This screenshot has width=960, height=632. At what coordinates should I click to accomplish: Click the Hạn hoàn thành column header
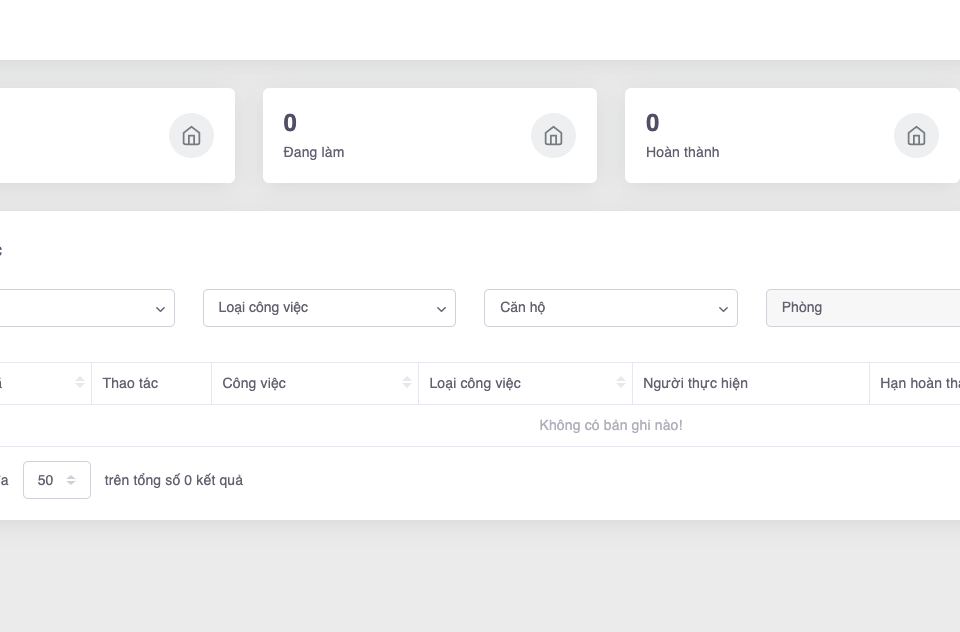point(919,383)
